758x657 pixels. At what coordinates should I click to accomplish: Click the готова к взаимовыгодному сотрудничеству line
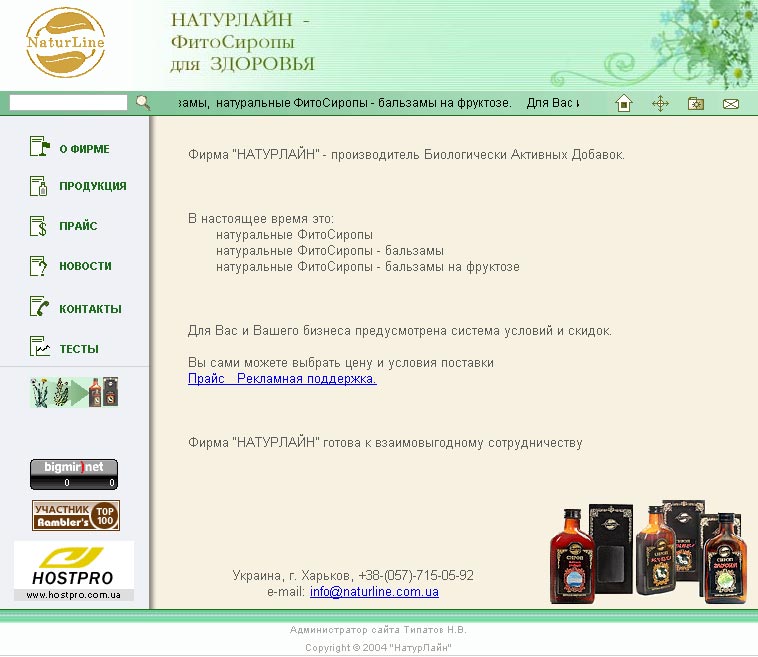click(385, 443)
